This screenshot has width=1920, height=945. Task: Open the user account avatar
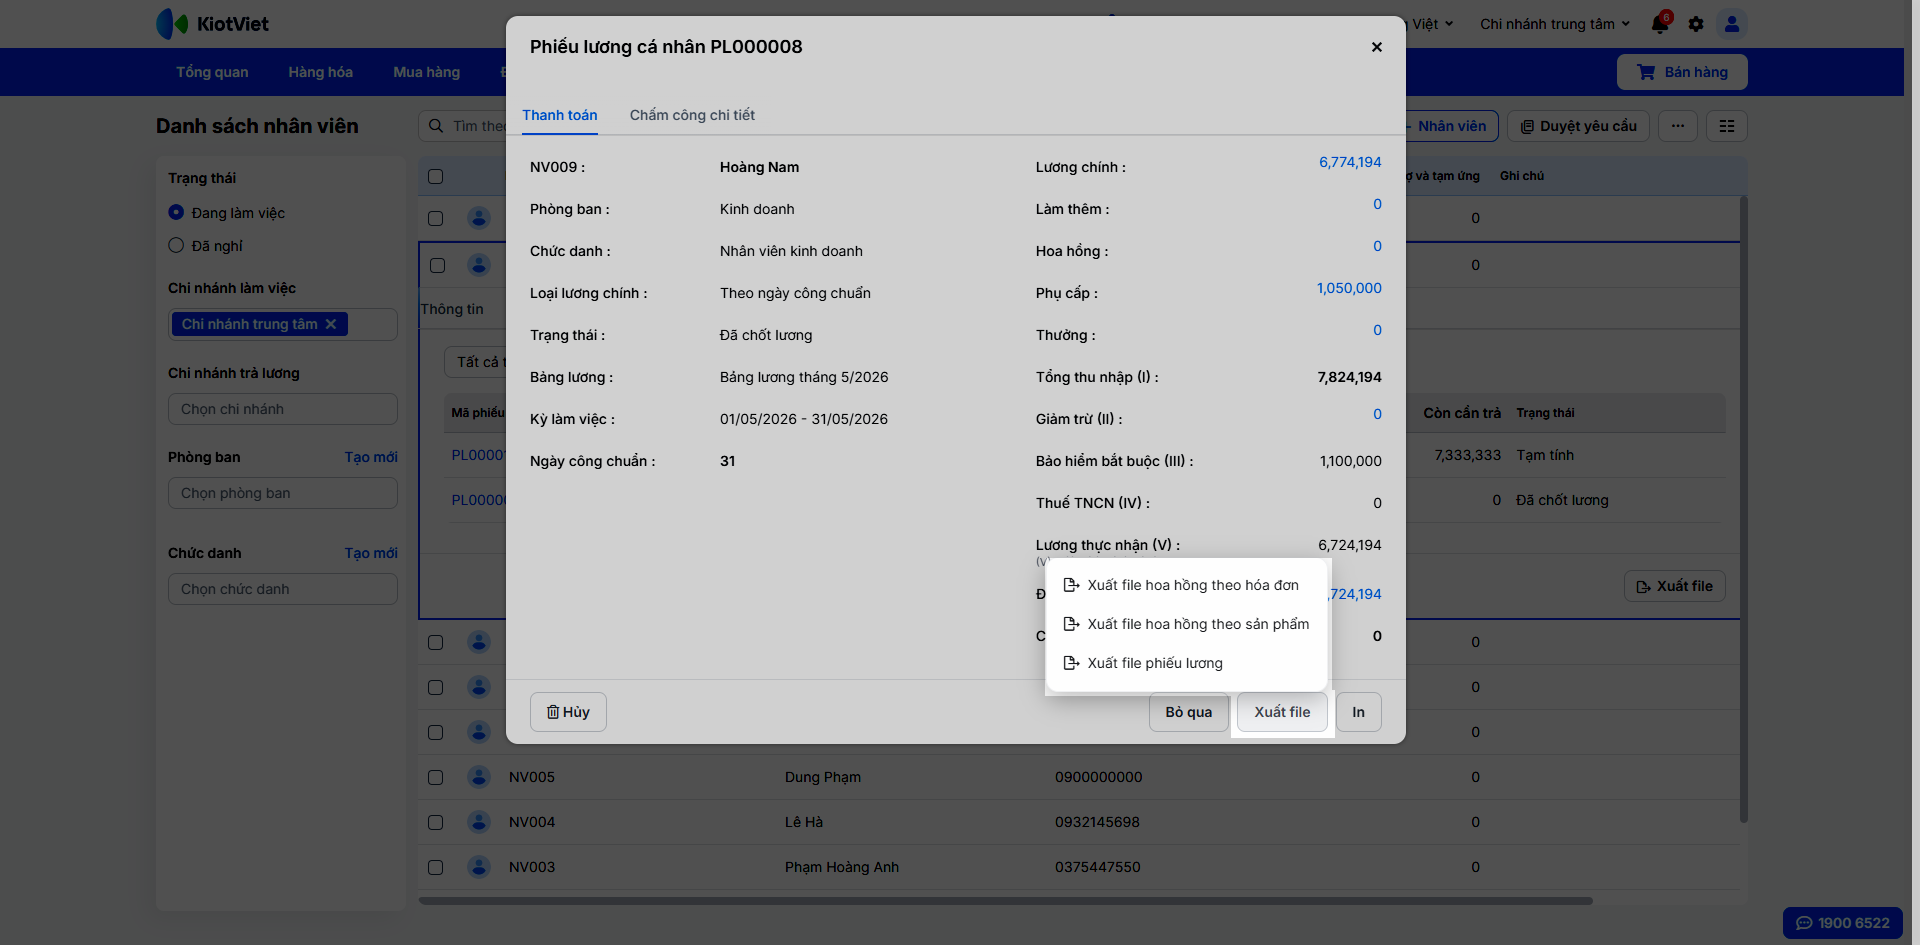coord(1732,24)
